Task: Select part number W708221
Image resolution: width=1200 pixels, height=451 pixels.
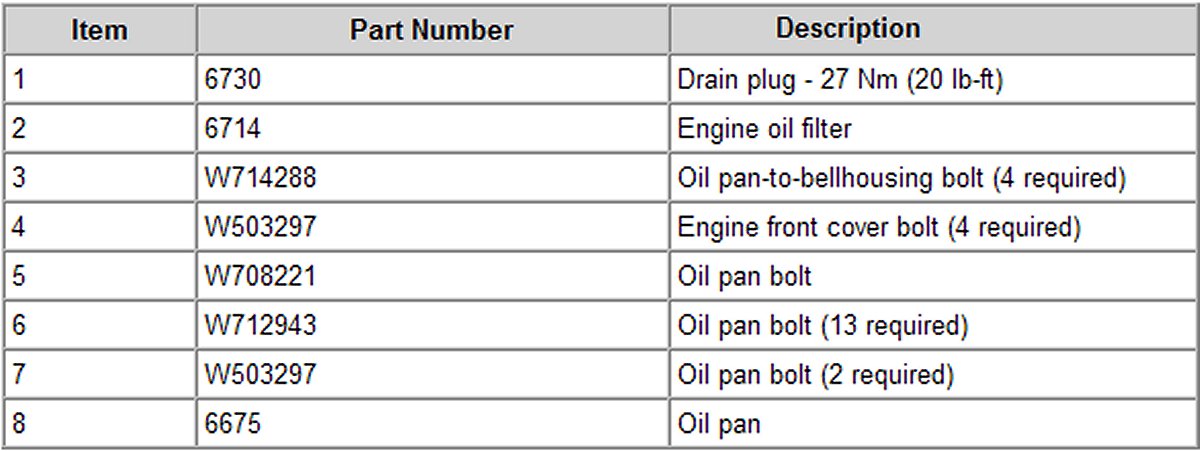Action: point(260,277)
